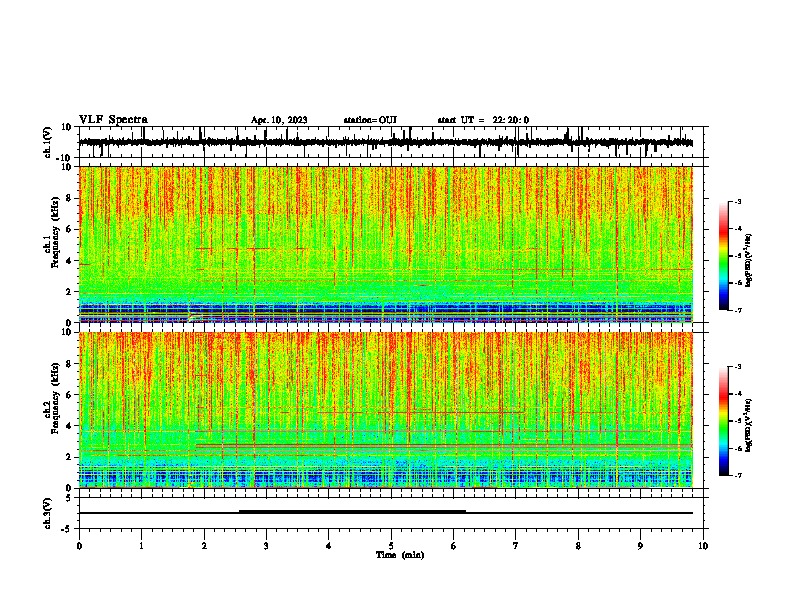
Task: Click the ch.1 voltage waveform trace
Action: [x=385, y=143]
